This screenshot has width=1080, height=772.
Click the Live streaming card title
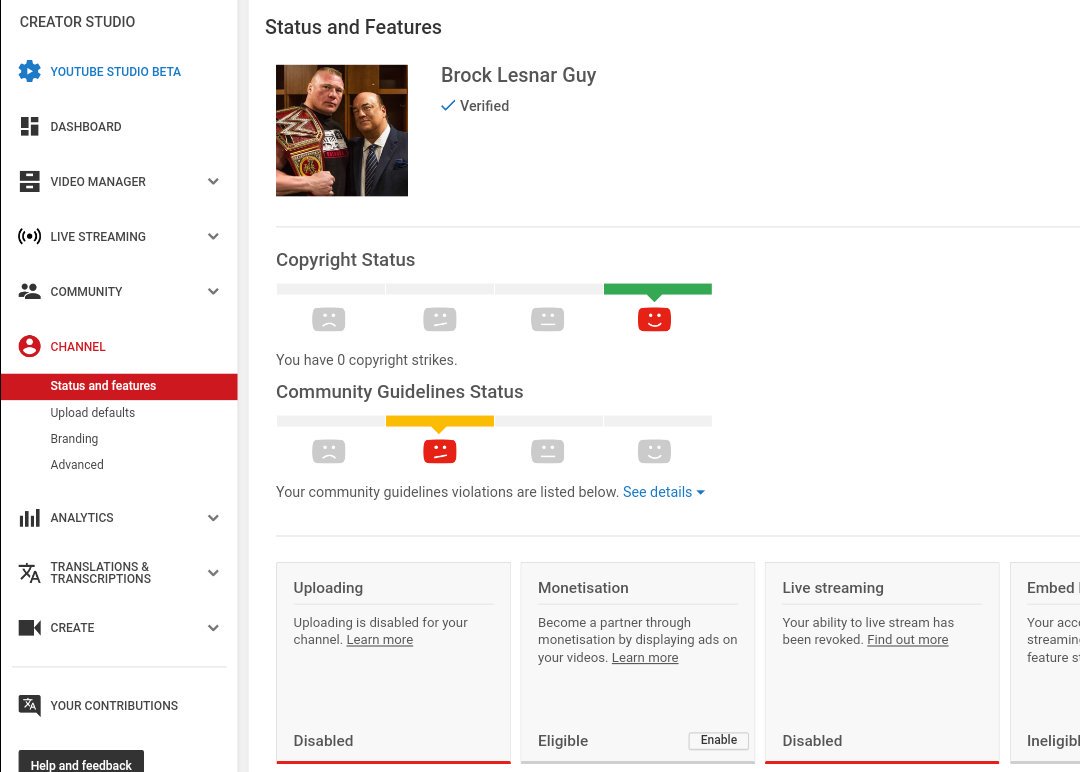[833, 588]
